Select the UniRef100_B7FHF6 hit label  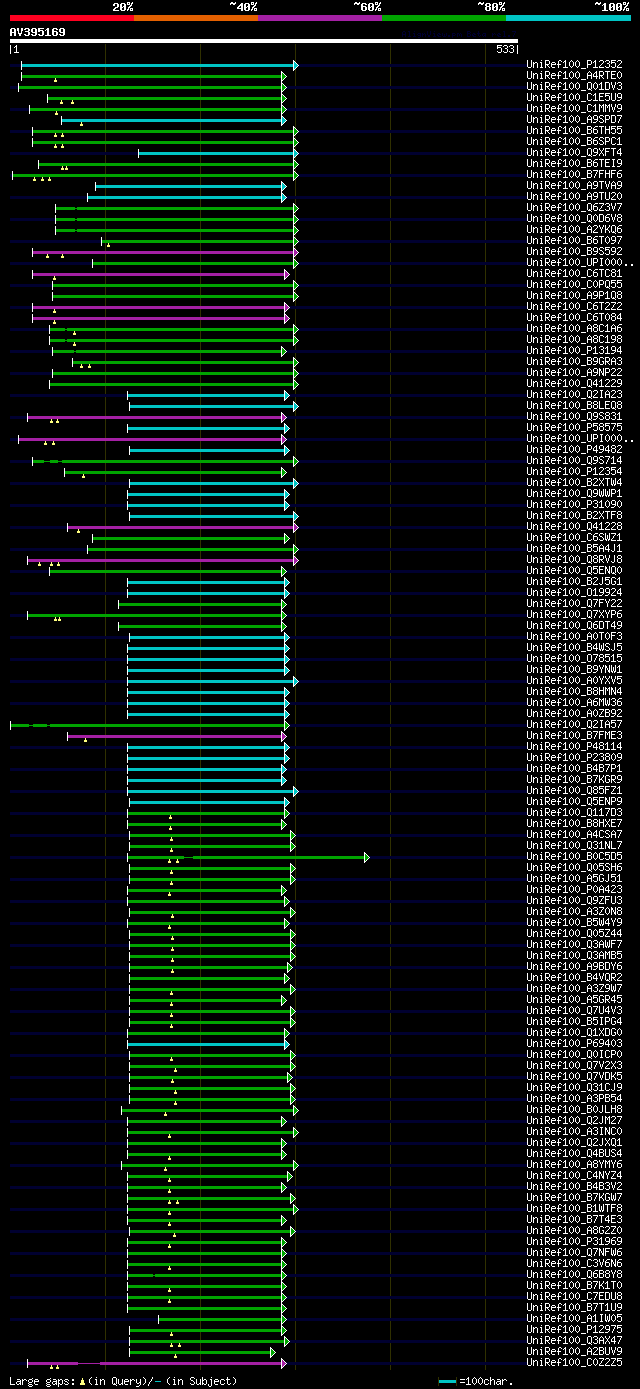574,175
